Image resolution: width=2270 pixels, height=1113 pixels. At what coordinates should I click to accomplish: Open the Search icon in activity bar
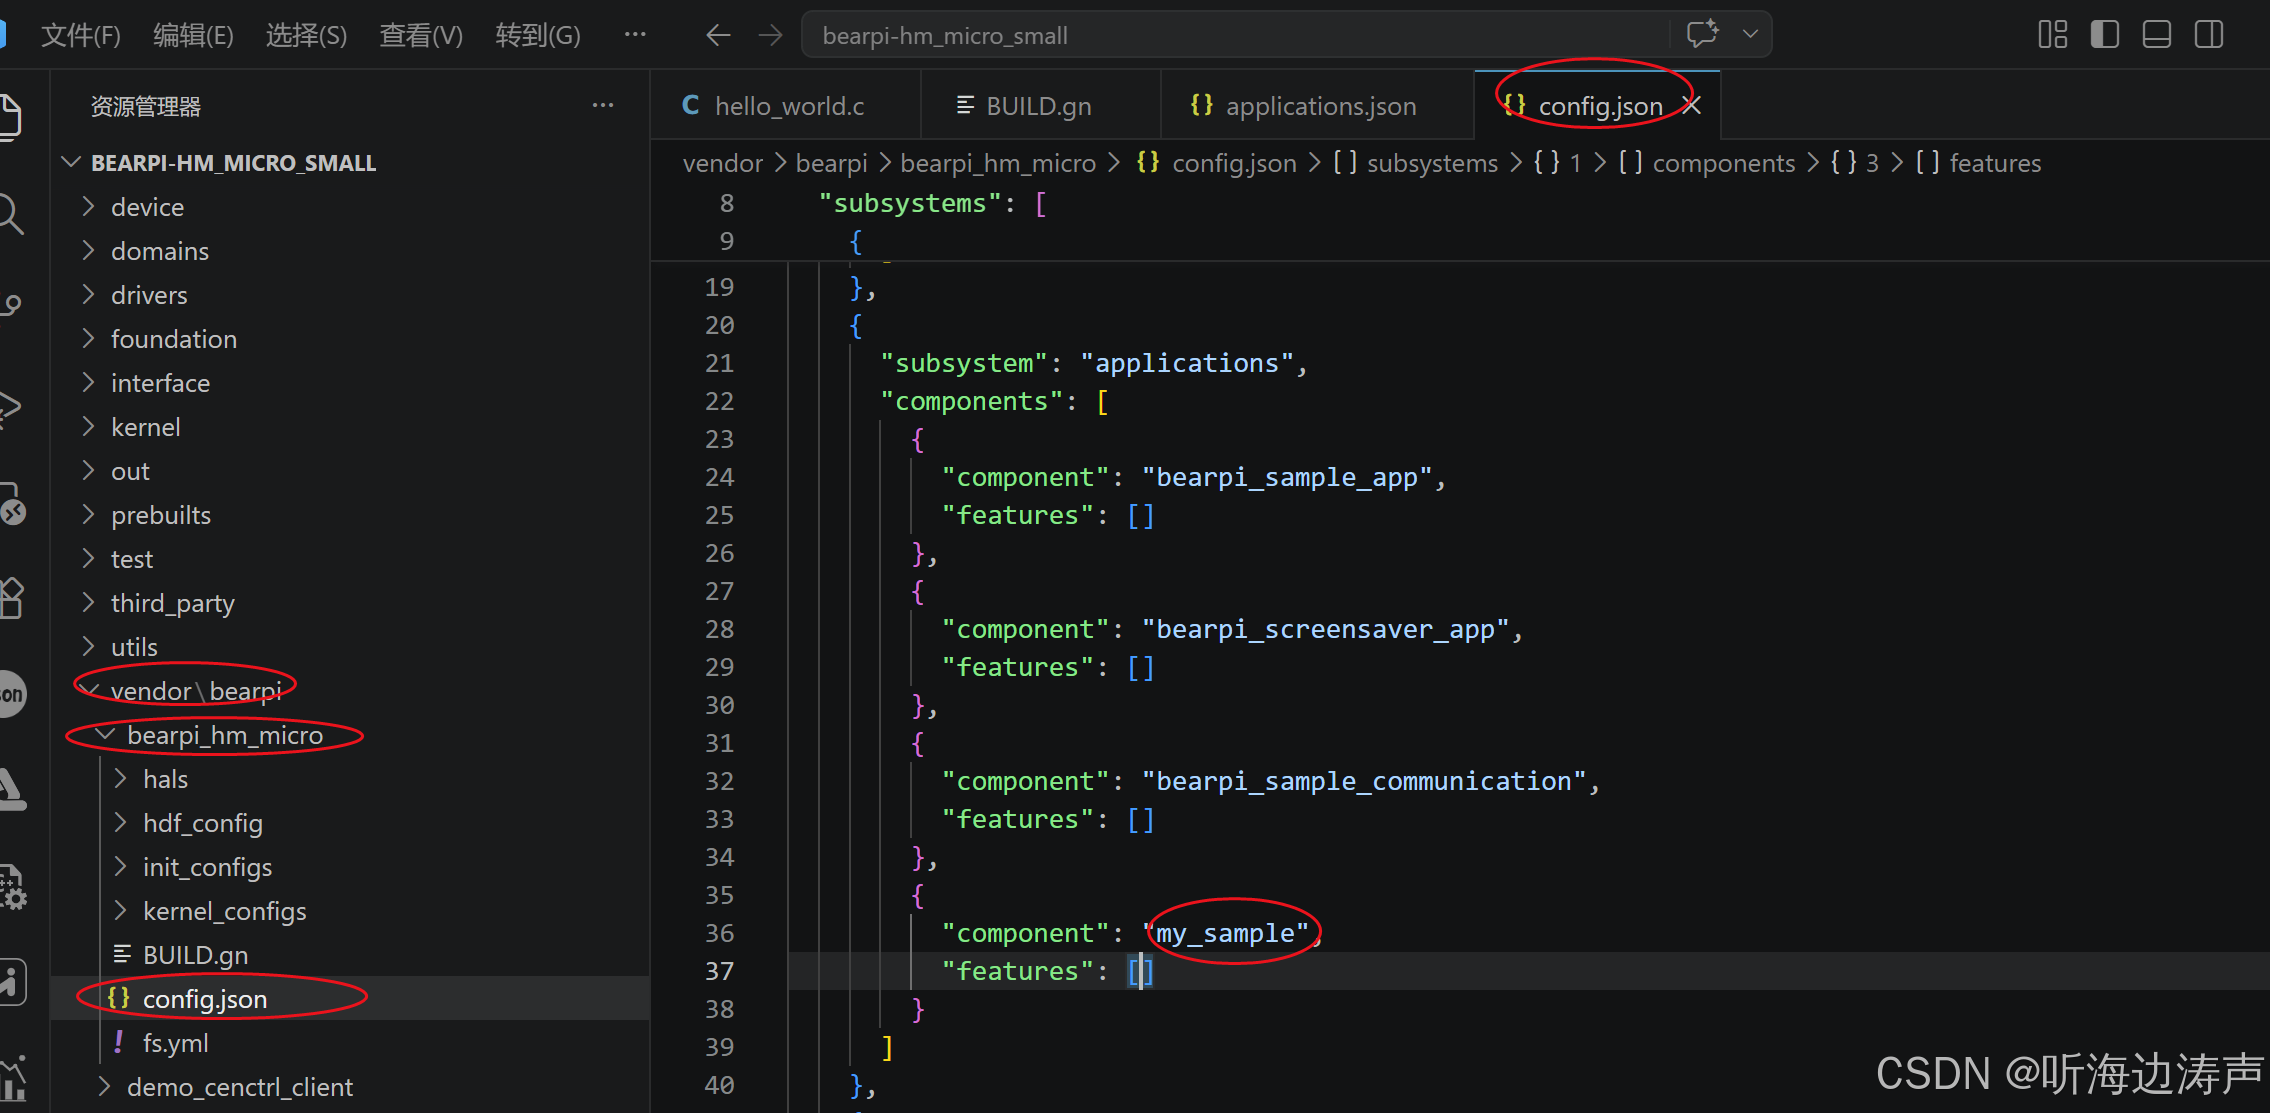tap(10, 213)
